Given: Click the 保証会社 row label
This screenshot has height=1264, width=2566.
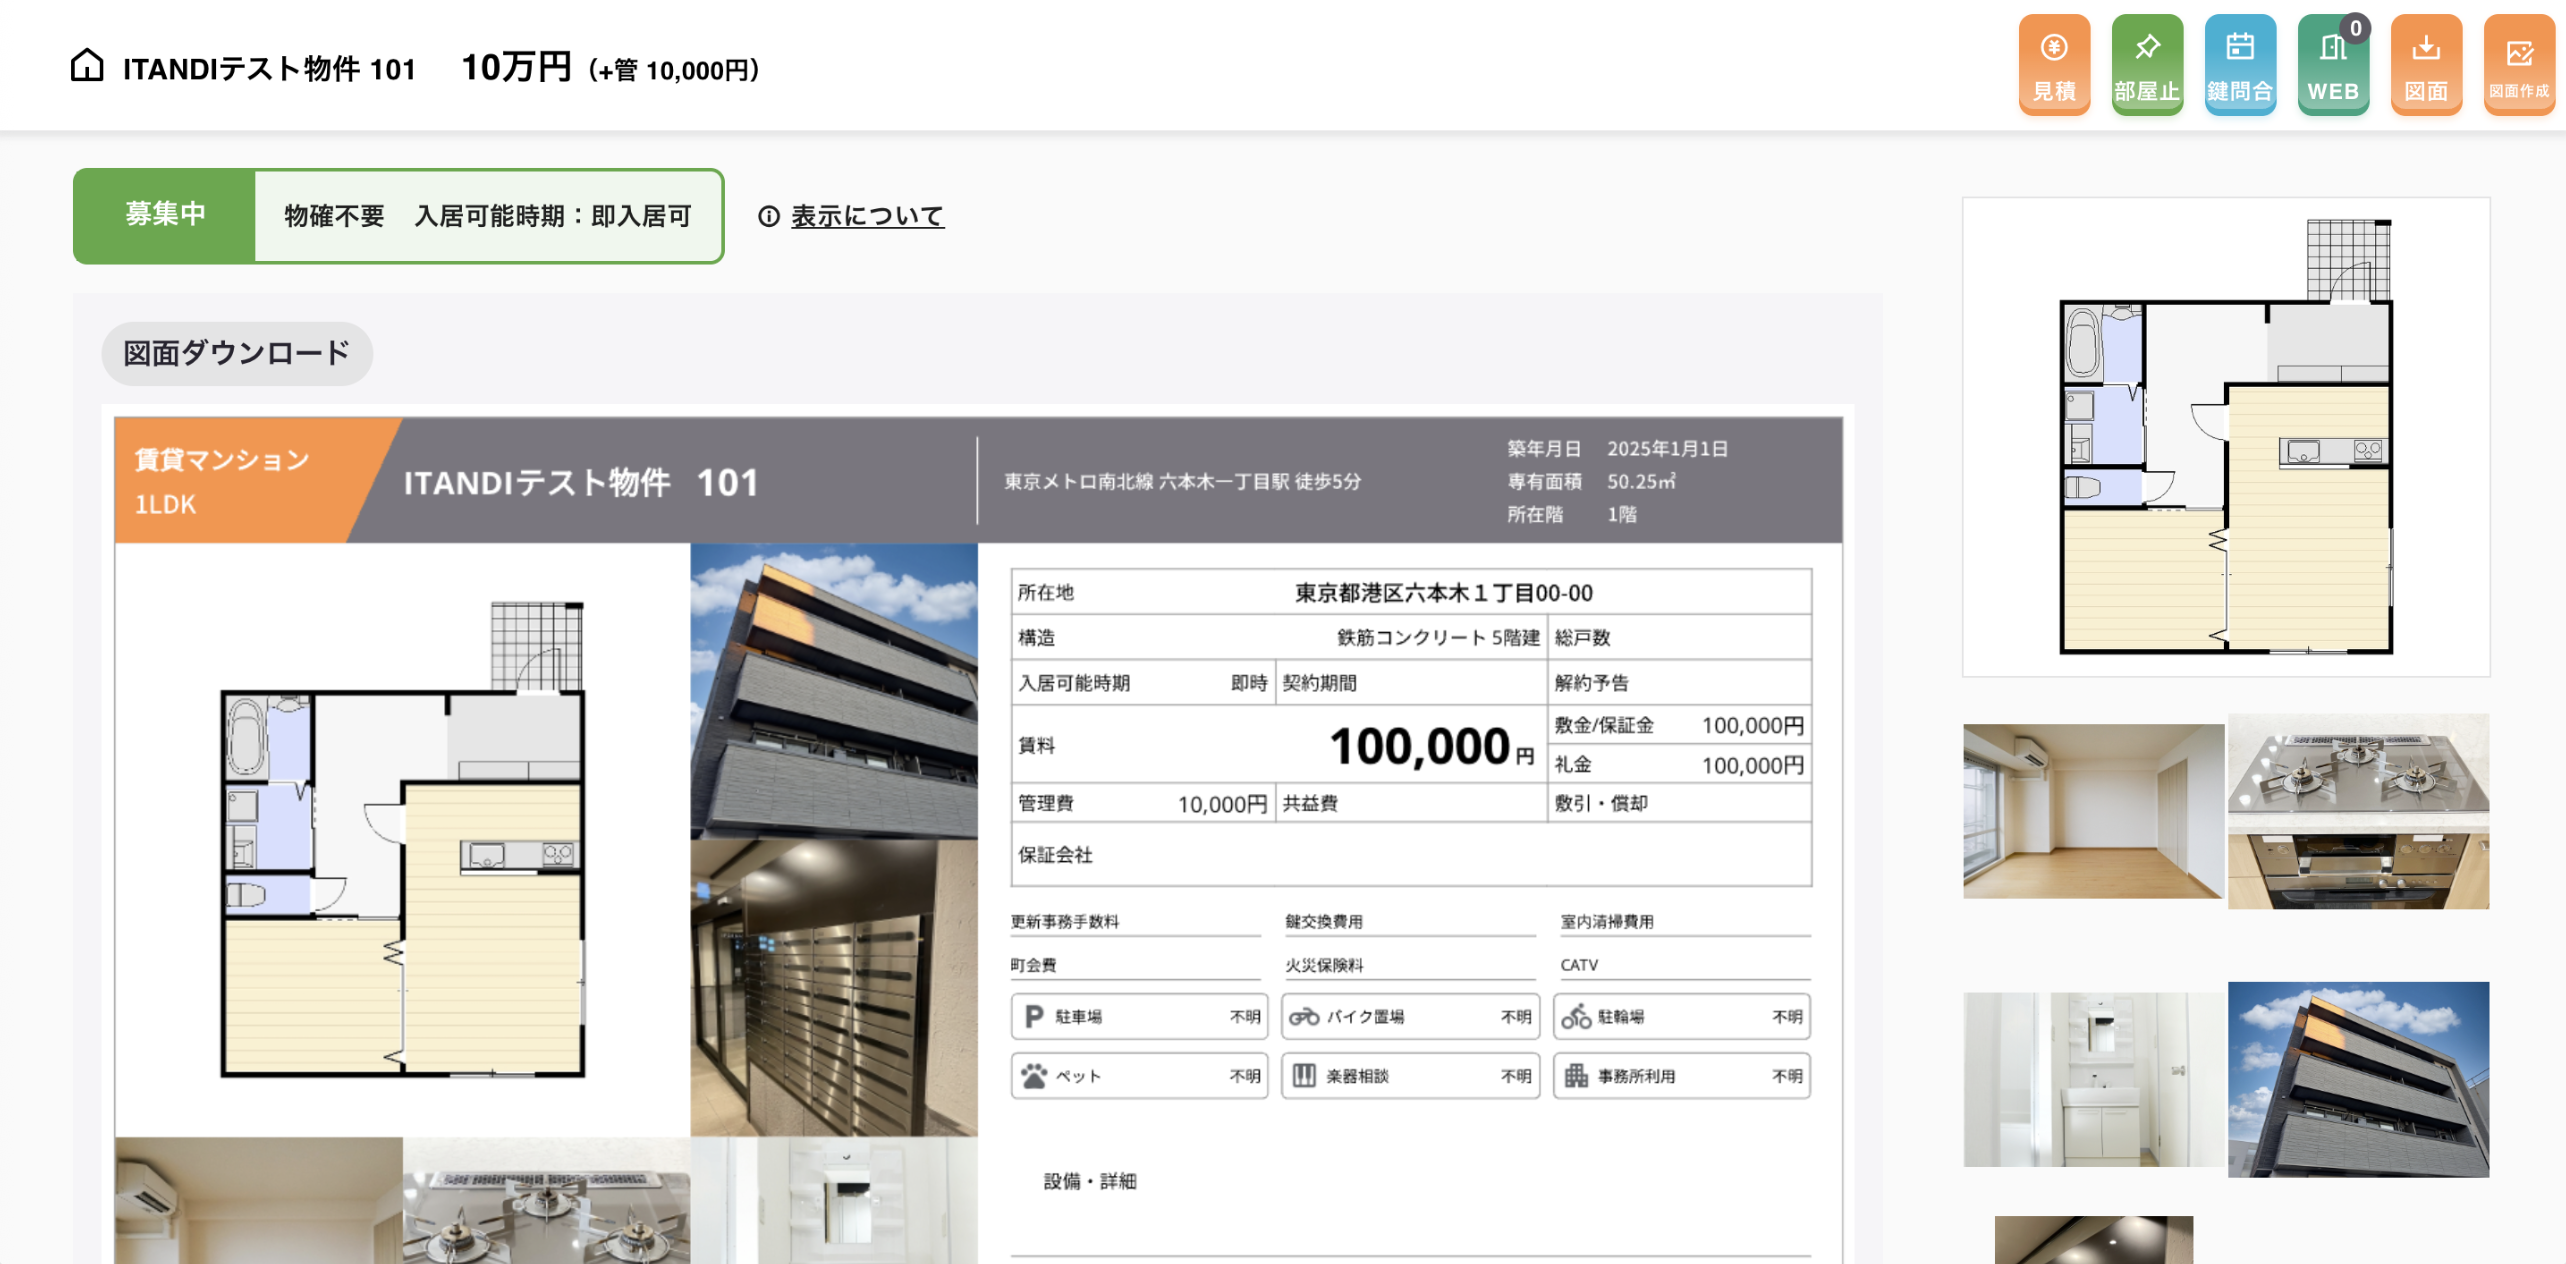Looking at the screenshot, I should tap(1055, 855).
